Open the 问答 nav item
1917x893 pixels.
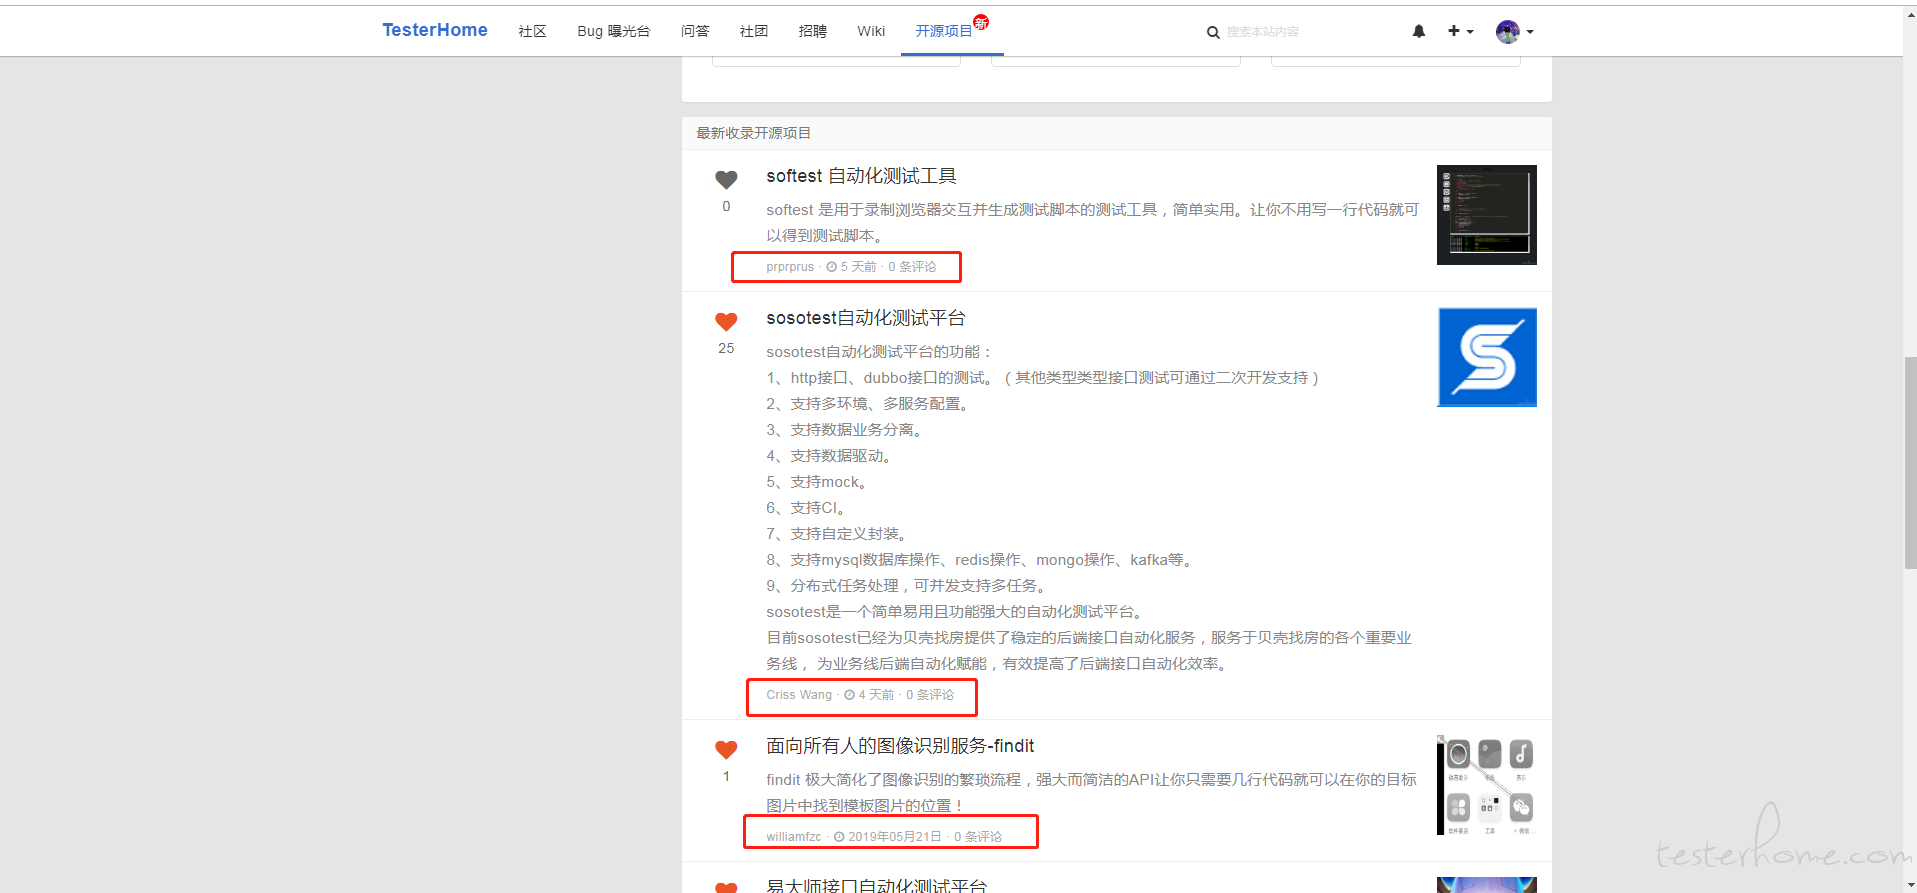tap(695, 31)
